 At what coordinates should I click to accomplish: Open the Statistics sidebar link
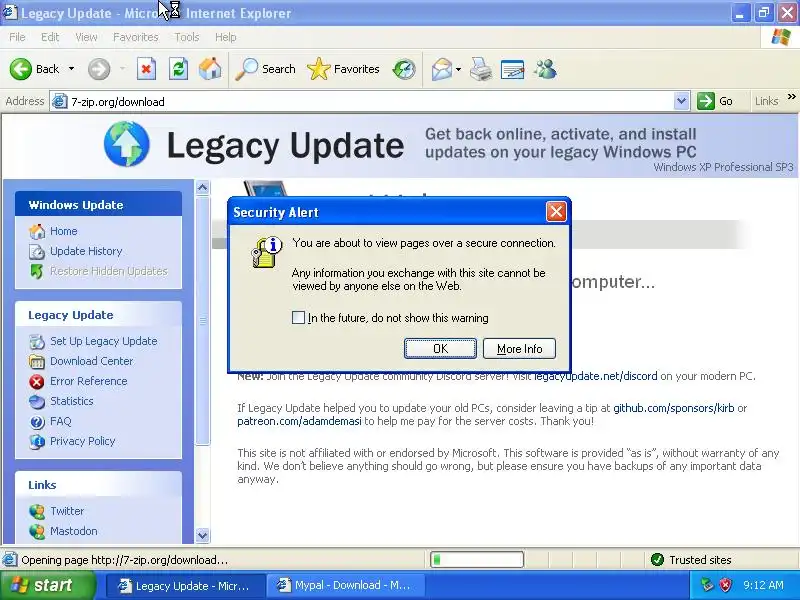point(71,401)
